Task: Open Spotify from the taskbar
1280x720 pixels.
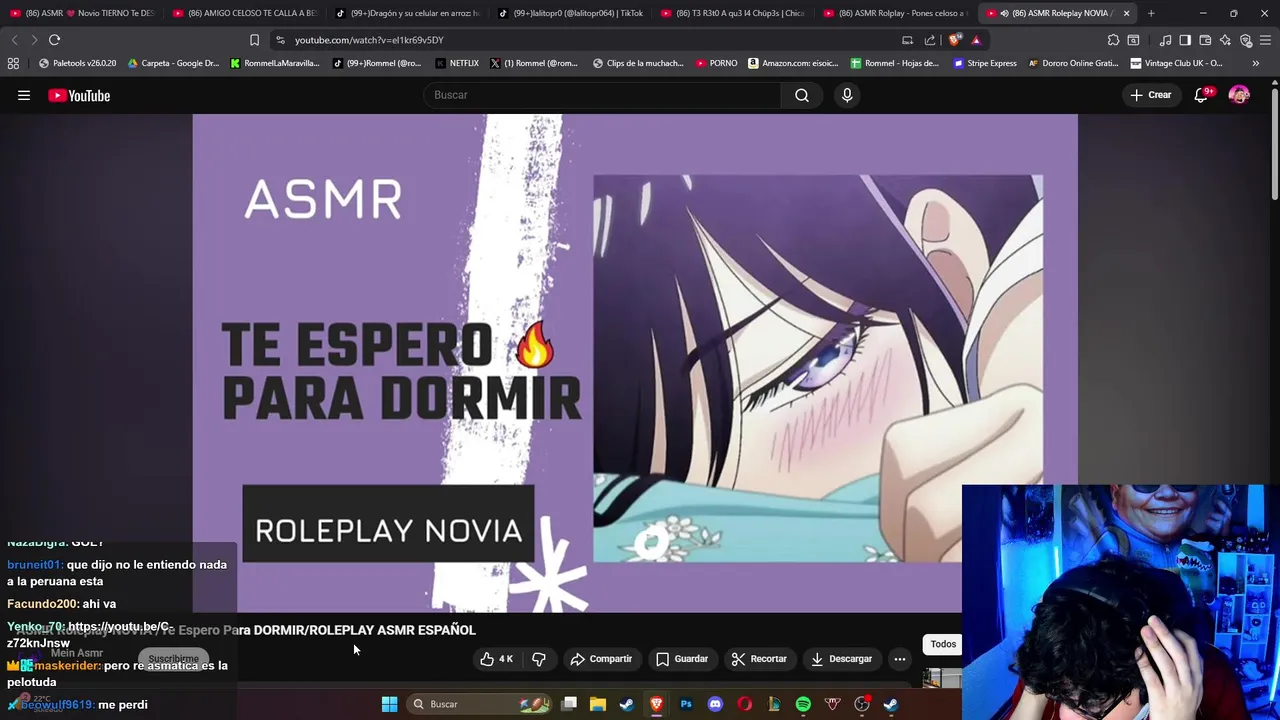Action: 803,704
